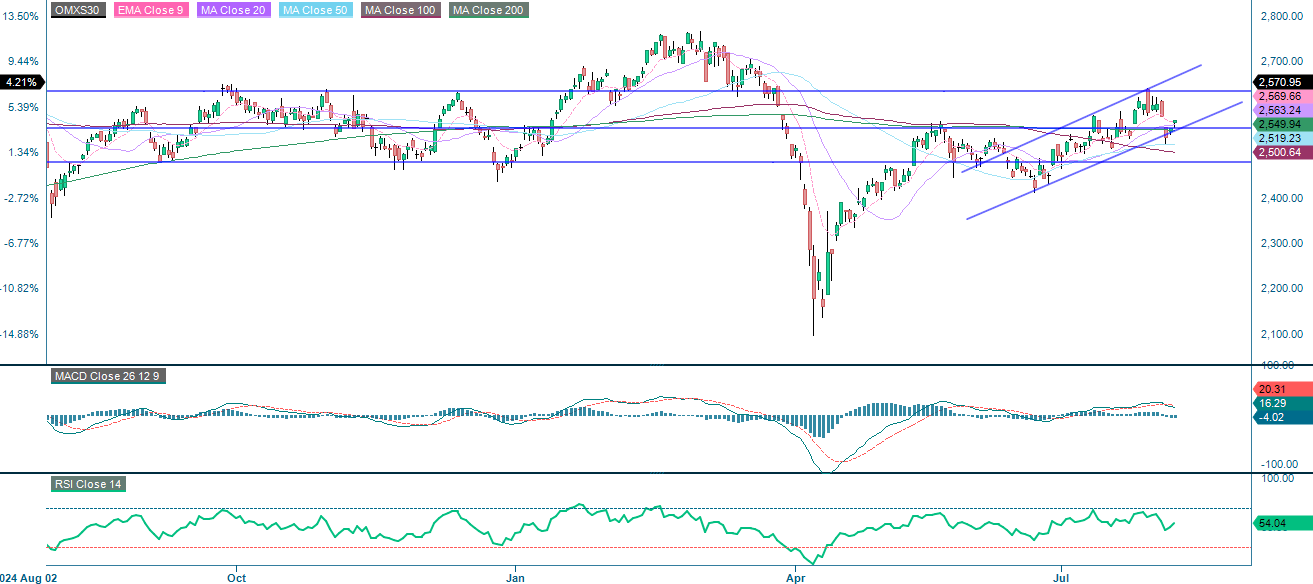
Task: Click the 13.50% percentage scale label
Action: coord(23,14)
